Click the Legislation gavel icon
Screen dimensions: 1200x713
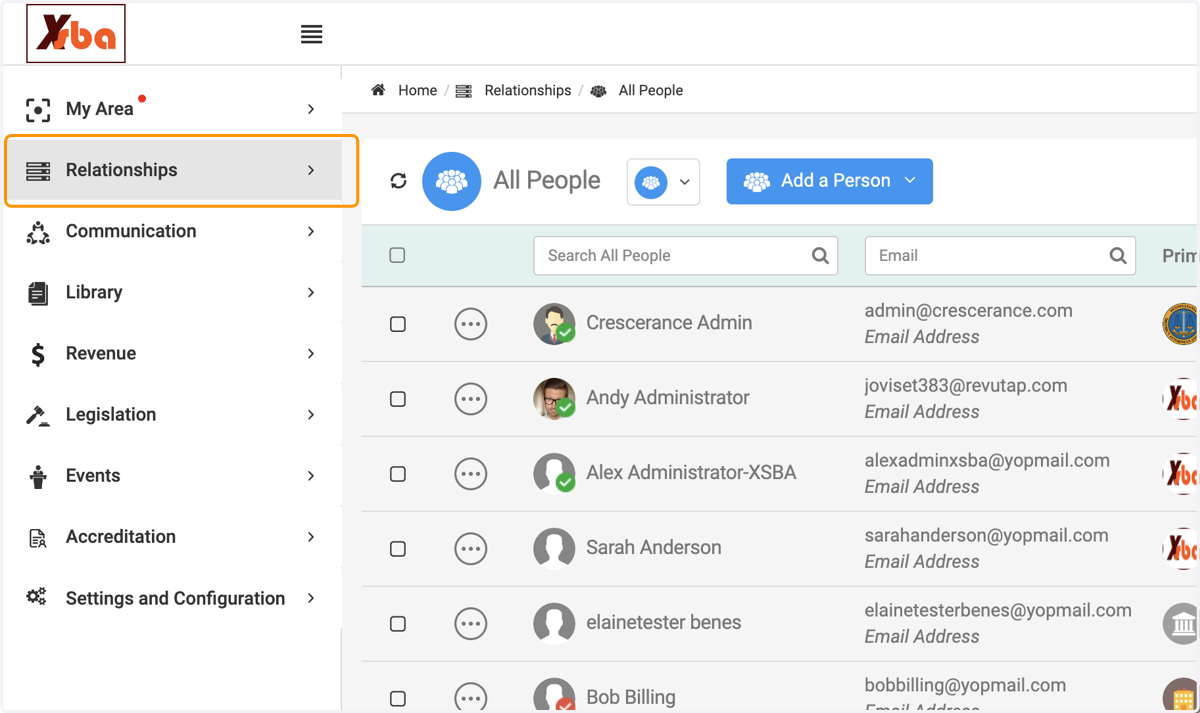[38, 415]
